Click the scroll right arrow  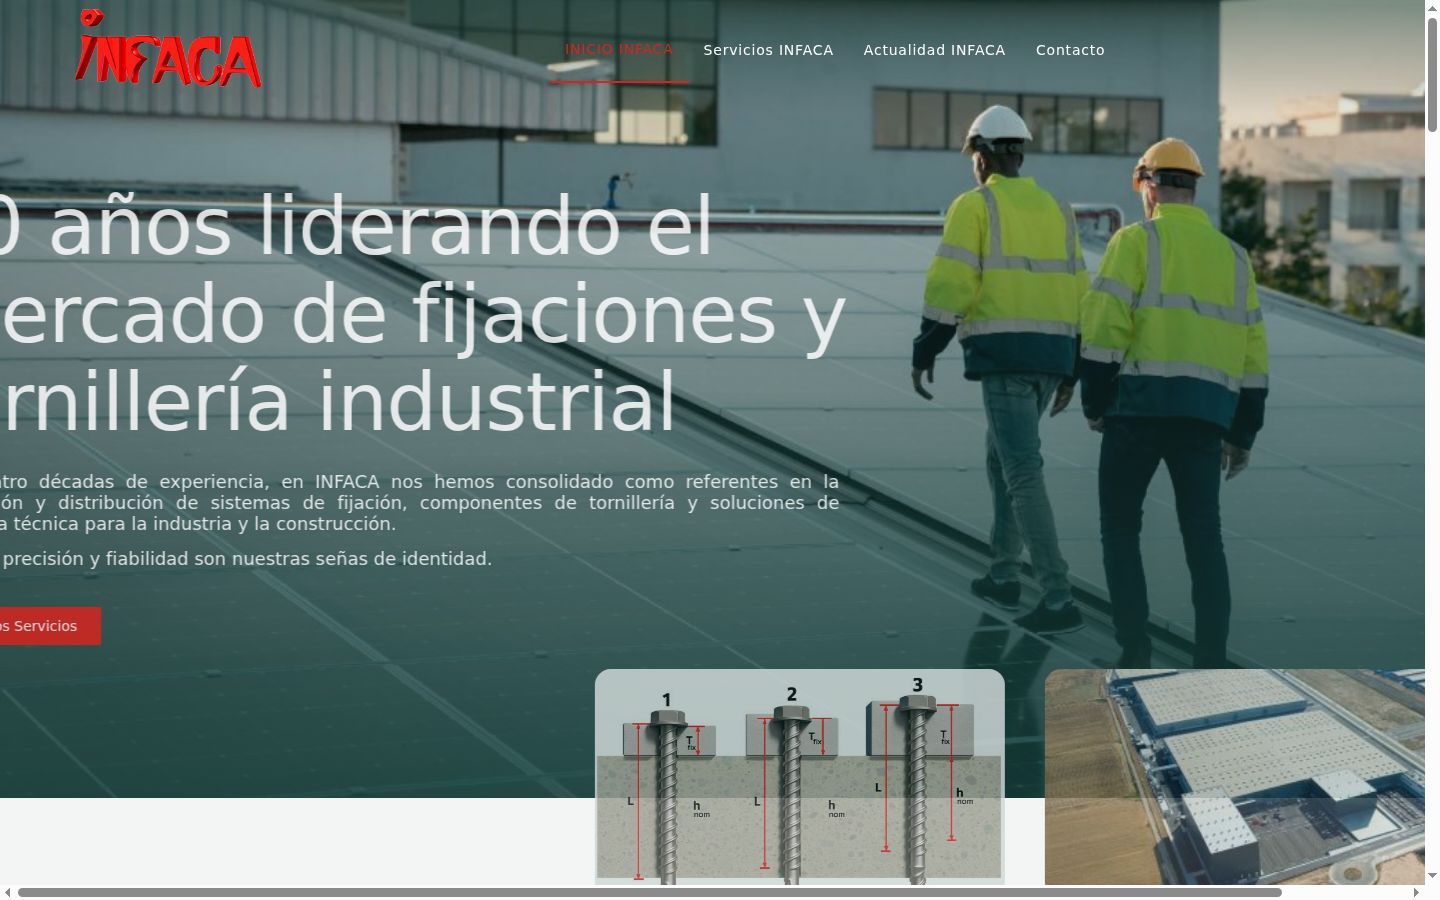(1416, 892)
